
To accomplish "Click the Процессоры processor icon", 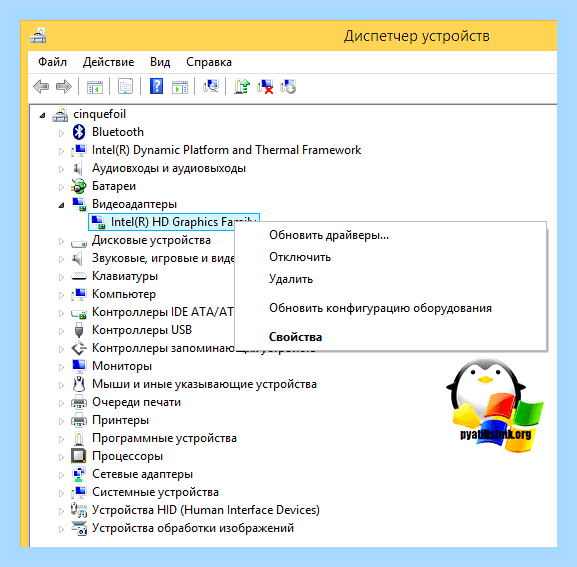I will 79,456.
